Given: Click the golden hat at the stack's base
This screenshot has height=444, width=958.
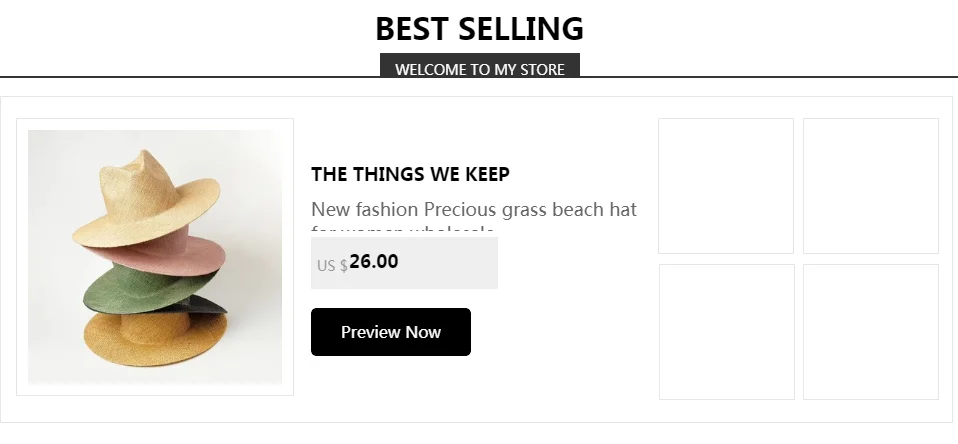Looking at the screenshot, I should coord(155,339).
